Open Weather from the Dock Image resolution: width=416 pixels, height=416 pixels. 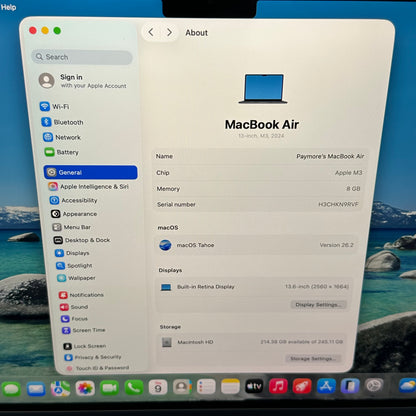(407, 386)
